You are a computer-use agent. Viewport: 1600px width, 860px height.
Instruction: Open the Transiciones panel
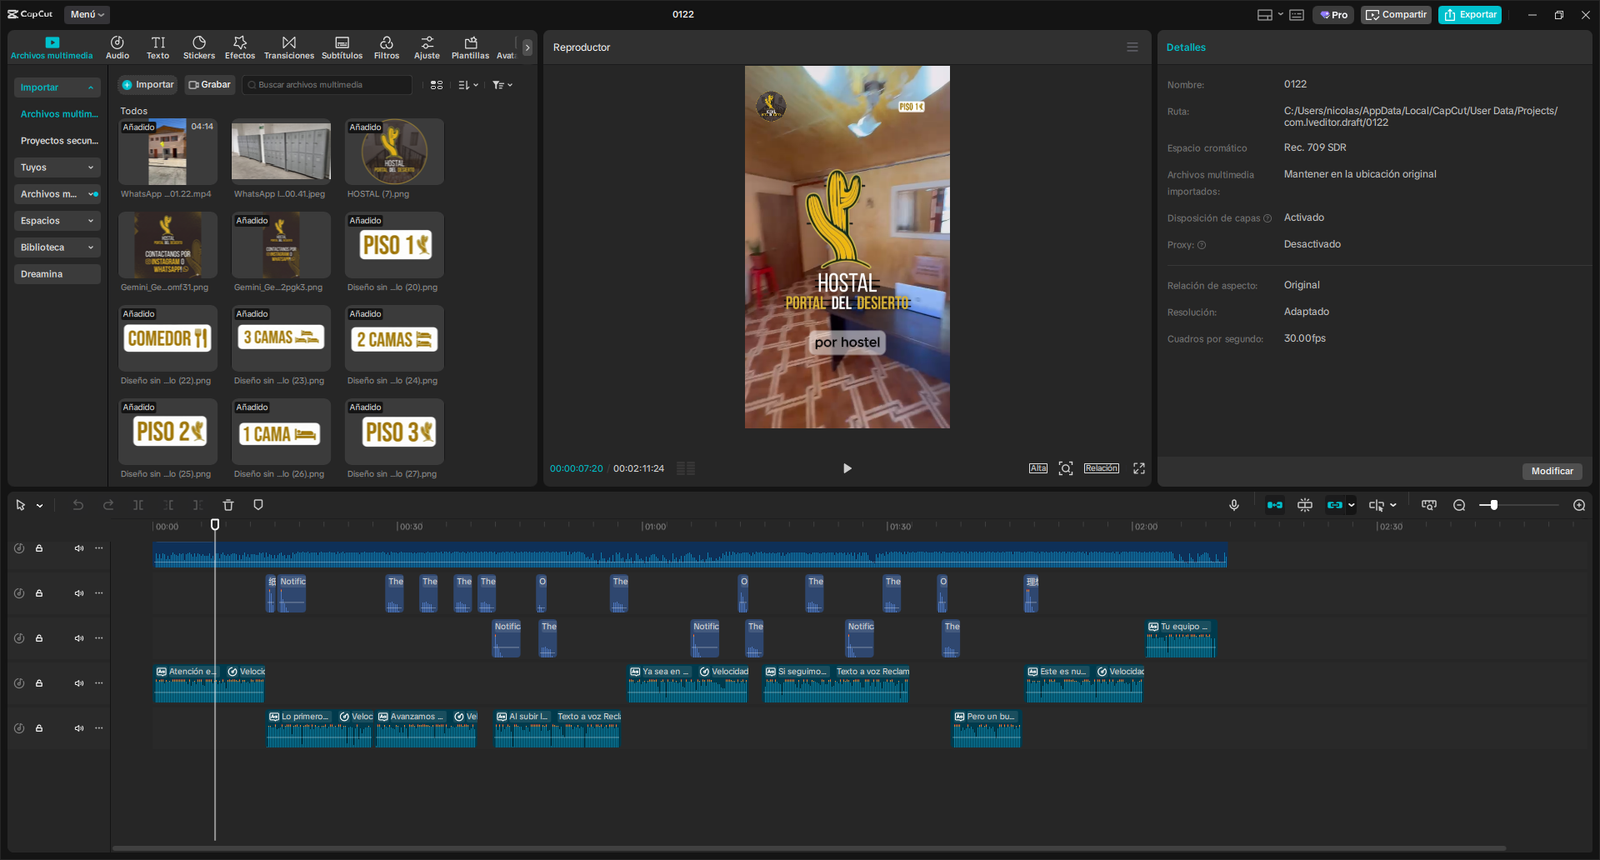click(289, 47)
